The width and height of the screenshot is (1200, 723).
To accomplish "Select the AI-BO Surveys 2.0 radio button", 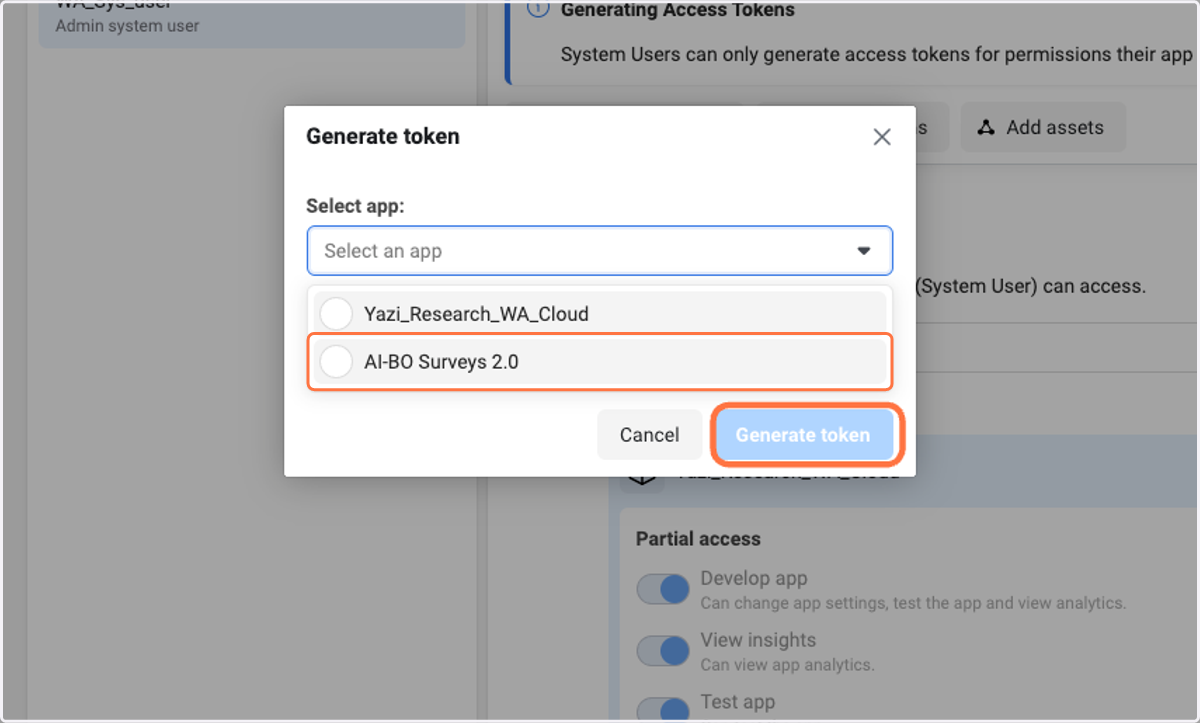I will (336, 362).
